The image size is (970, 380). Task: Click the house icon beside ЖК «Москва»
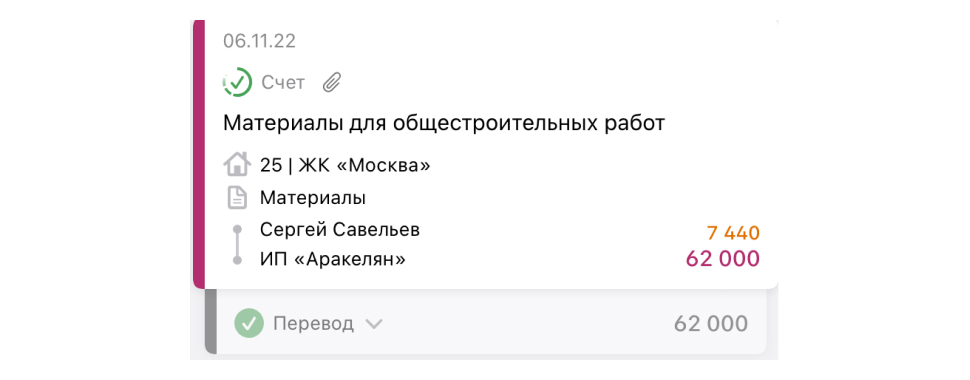click(236, 165)
